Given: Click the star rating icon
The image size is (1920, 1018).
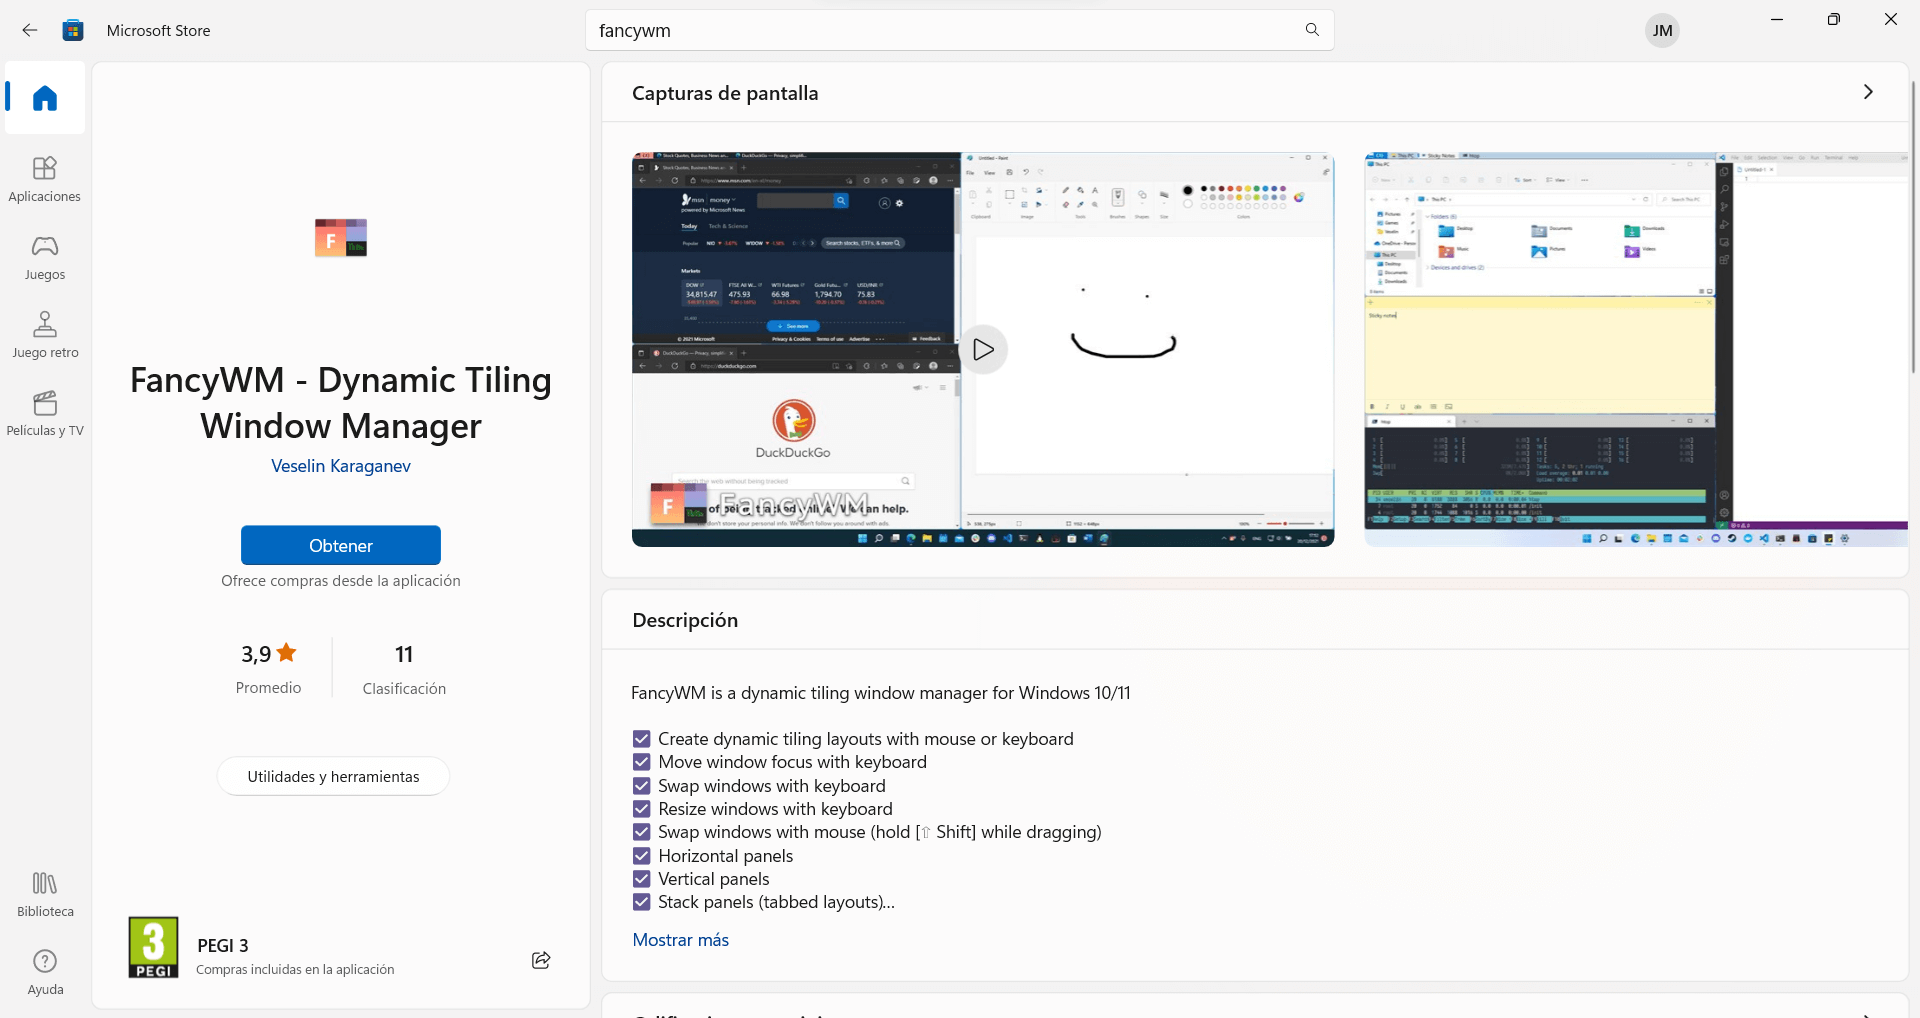Looking at the screenshot, I should coord(287,653).
